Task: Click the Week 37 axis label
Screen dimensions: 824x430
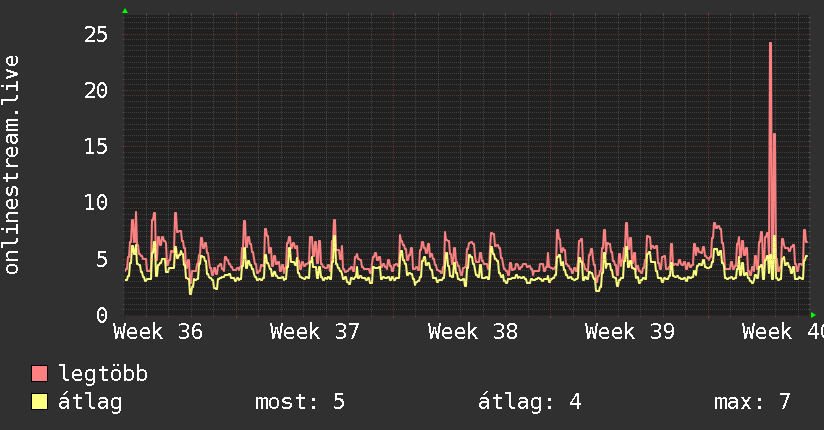Action: 315,332
